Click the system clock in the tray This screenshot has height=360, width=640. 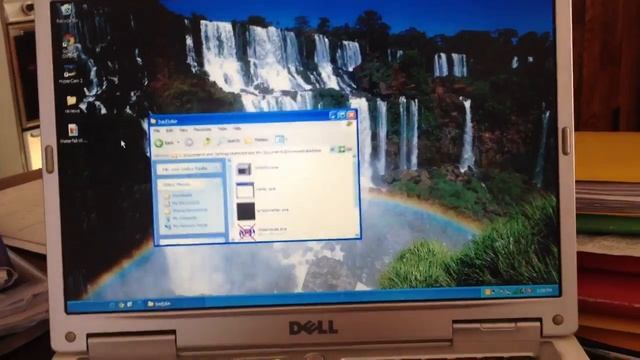click(x=544, y=291)
